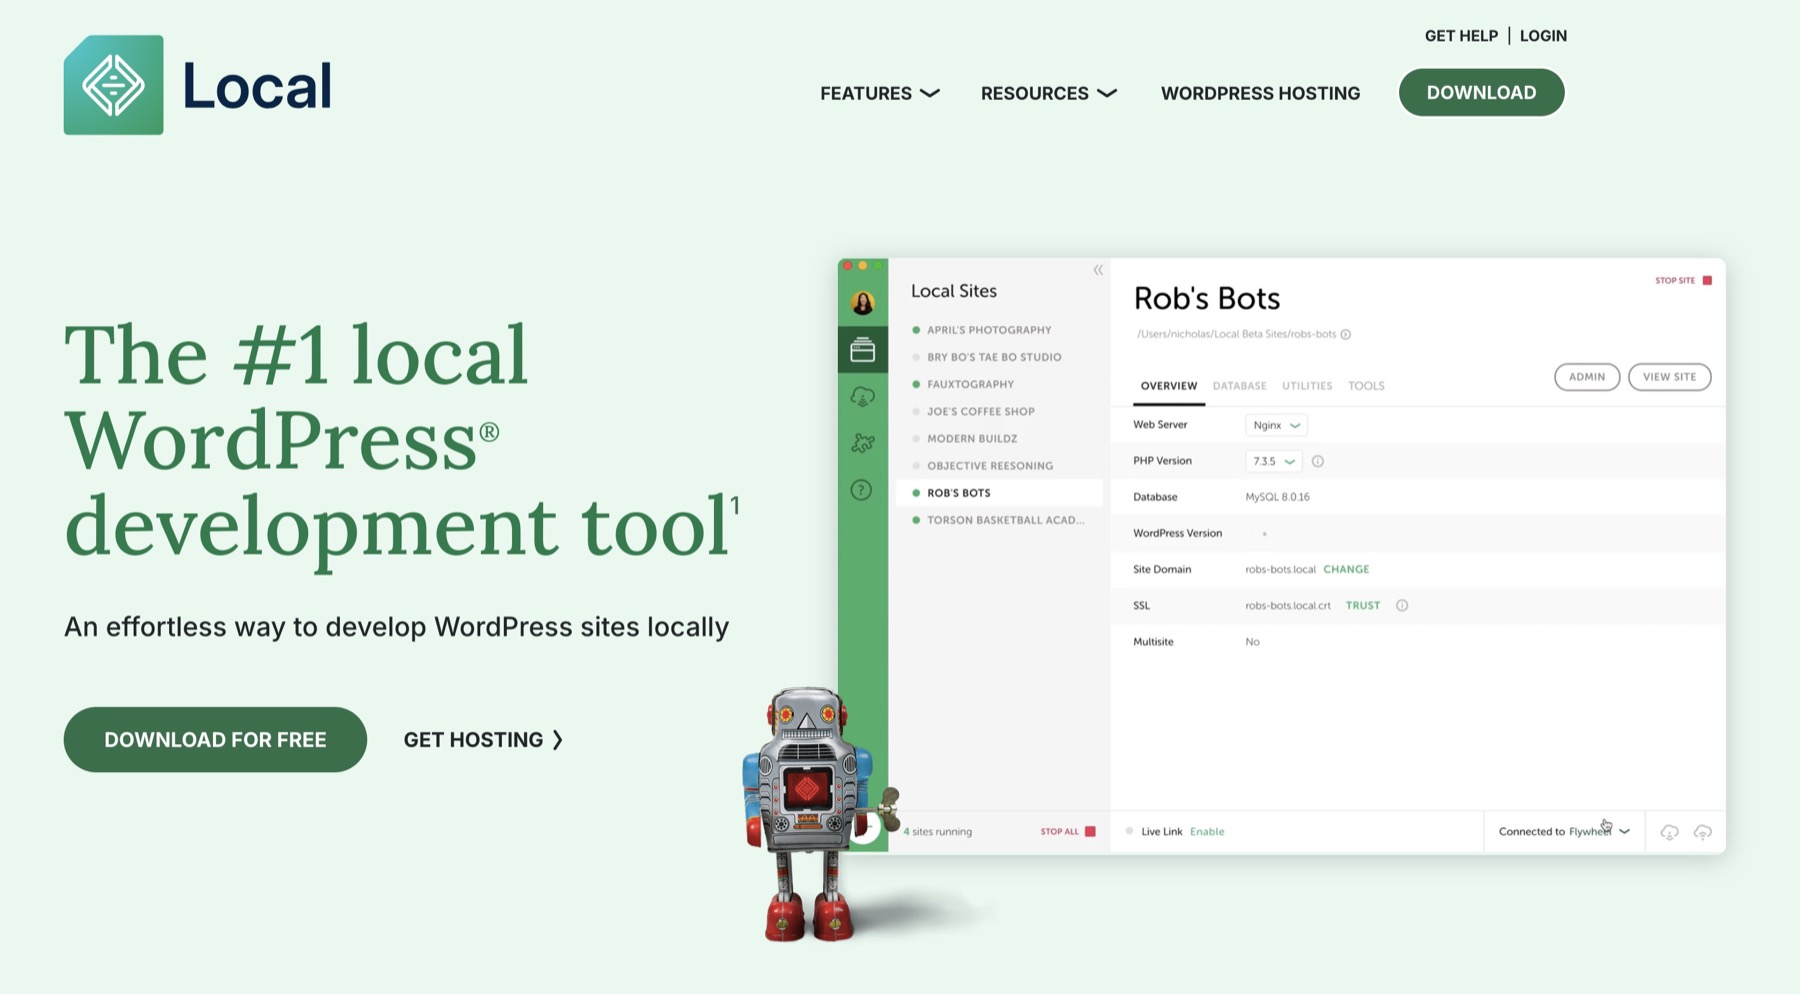The width and height of the screenshot is (1800, 994).
Task: Click the DOWNLOAD FOR FREE button
Action: 214,740
